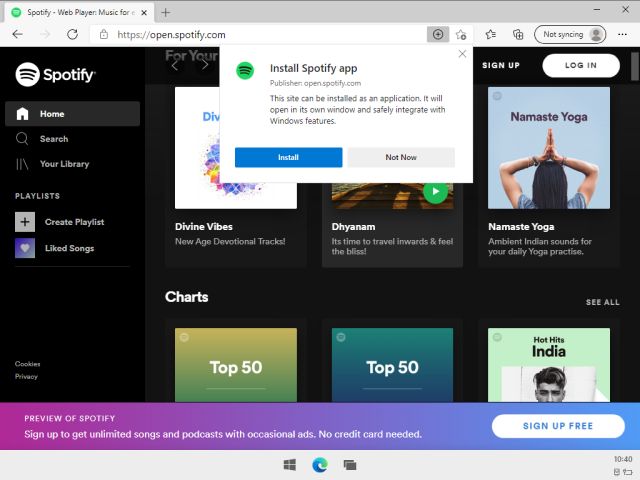The height and width of the screenshot is (480, 640).
Task: Open Search in the Spotify sidebar
Action: coord(54,139)
